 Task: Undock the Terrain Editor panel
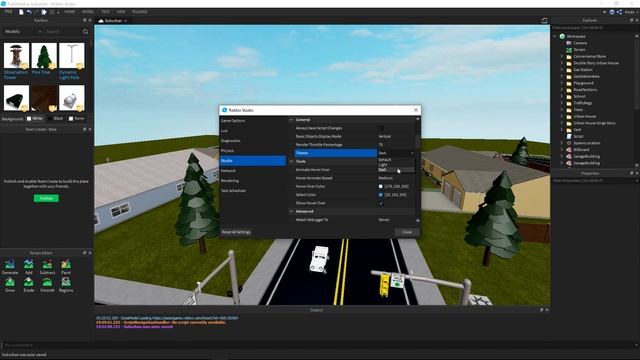pos(84,253)
